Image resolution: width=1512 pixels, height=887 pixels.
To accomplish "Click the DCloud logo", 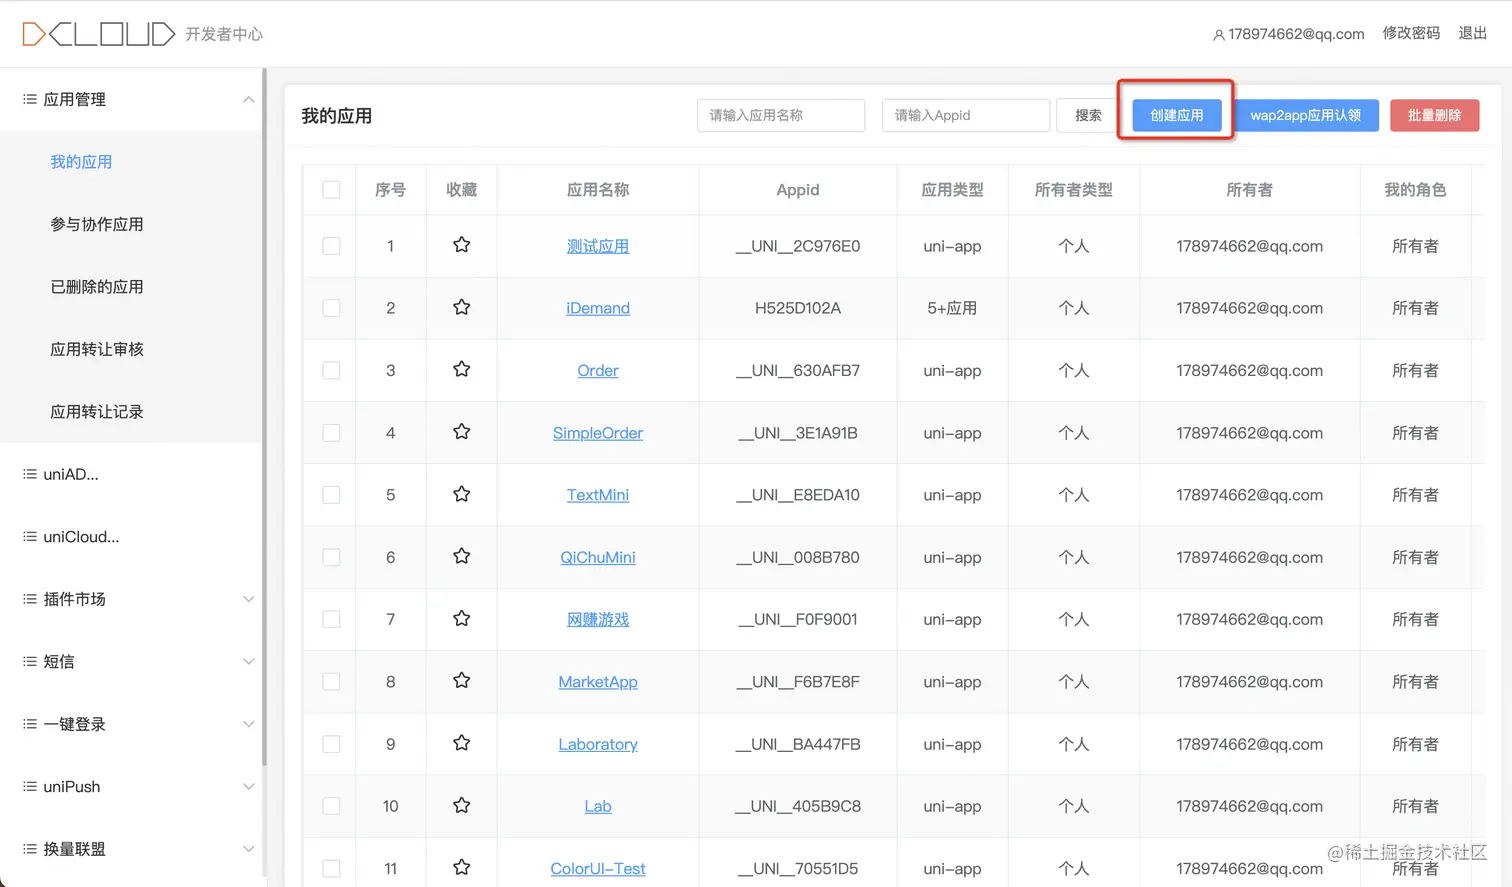I will tap(98, 34).
